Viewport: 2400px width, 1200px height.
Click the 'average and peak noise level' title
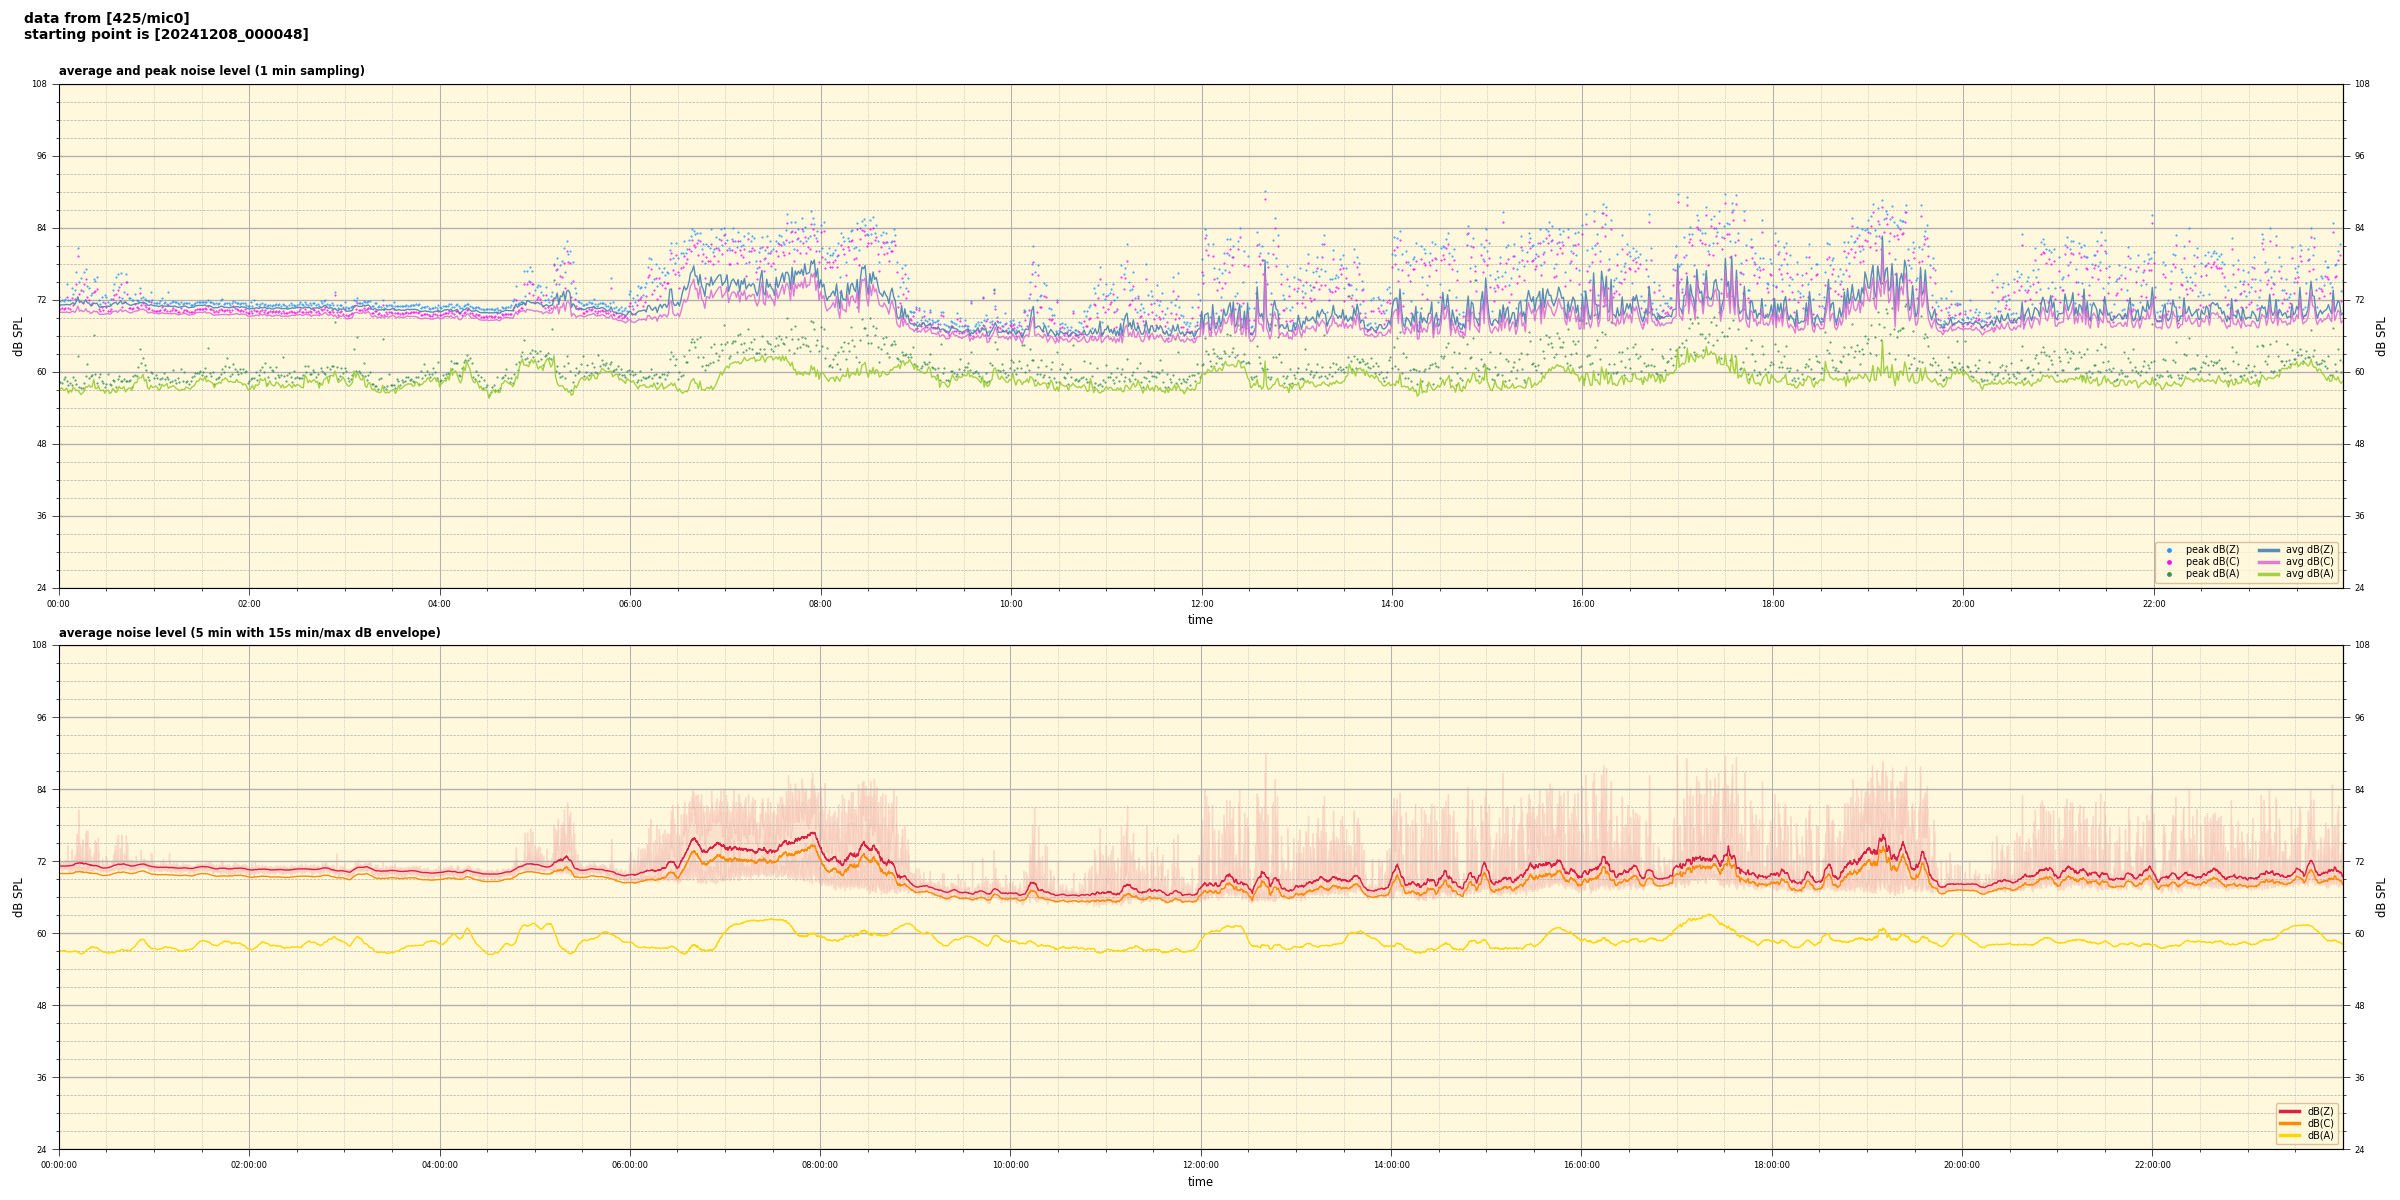point(211,71)
